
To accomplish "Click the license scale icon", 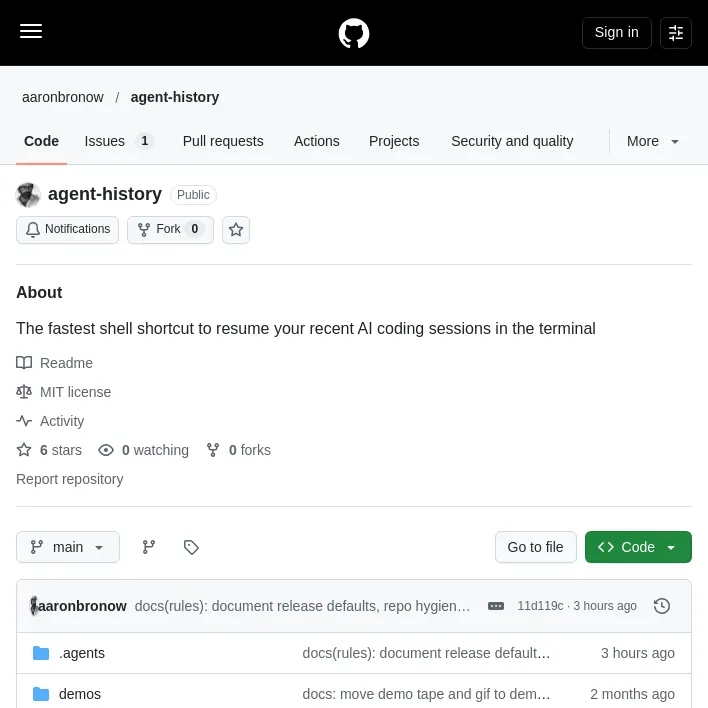I will pyautogui.click(x=24, y=391).
